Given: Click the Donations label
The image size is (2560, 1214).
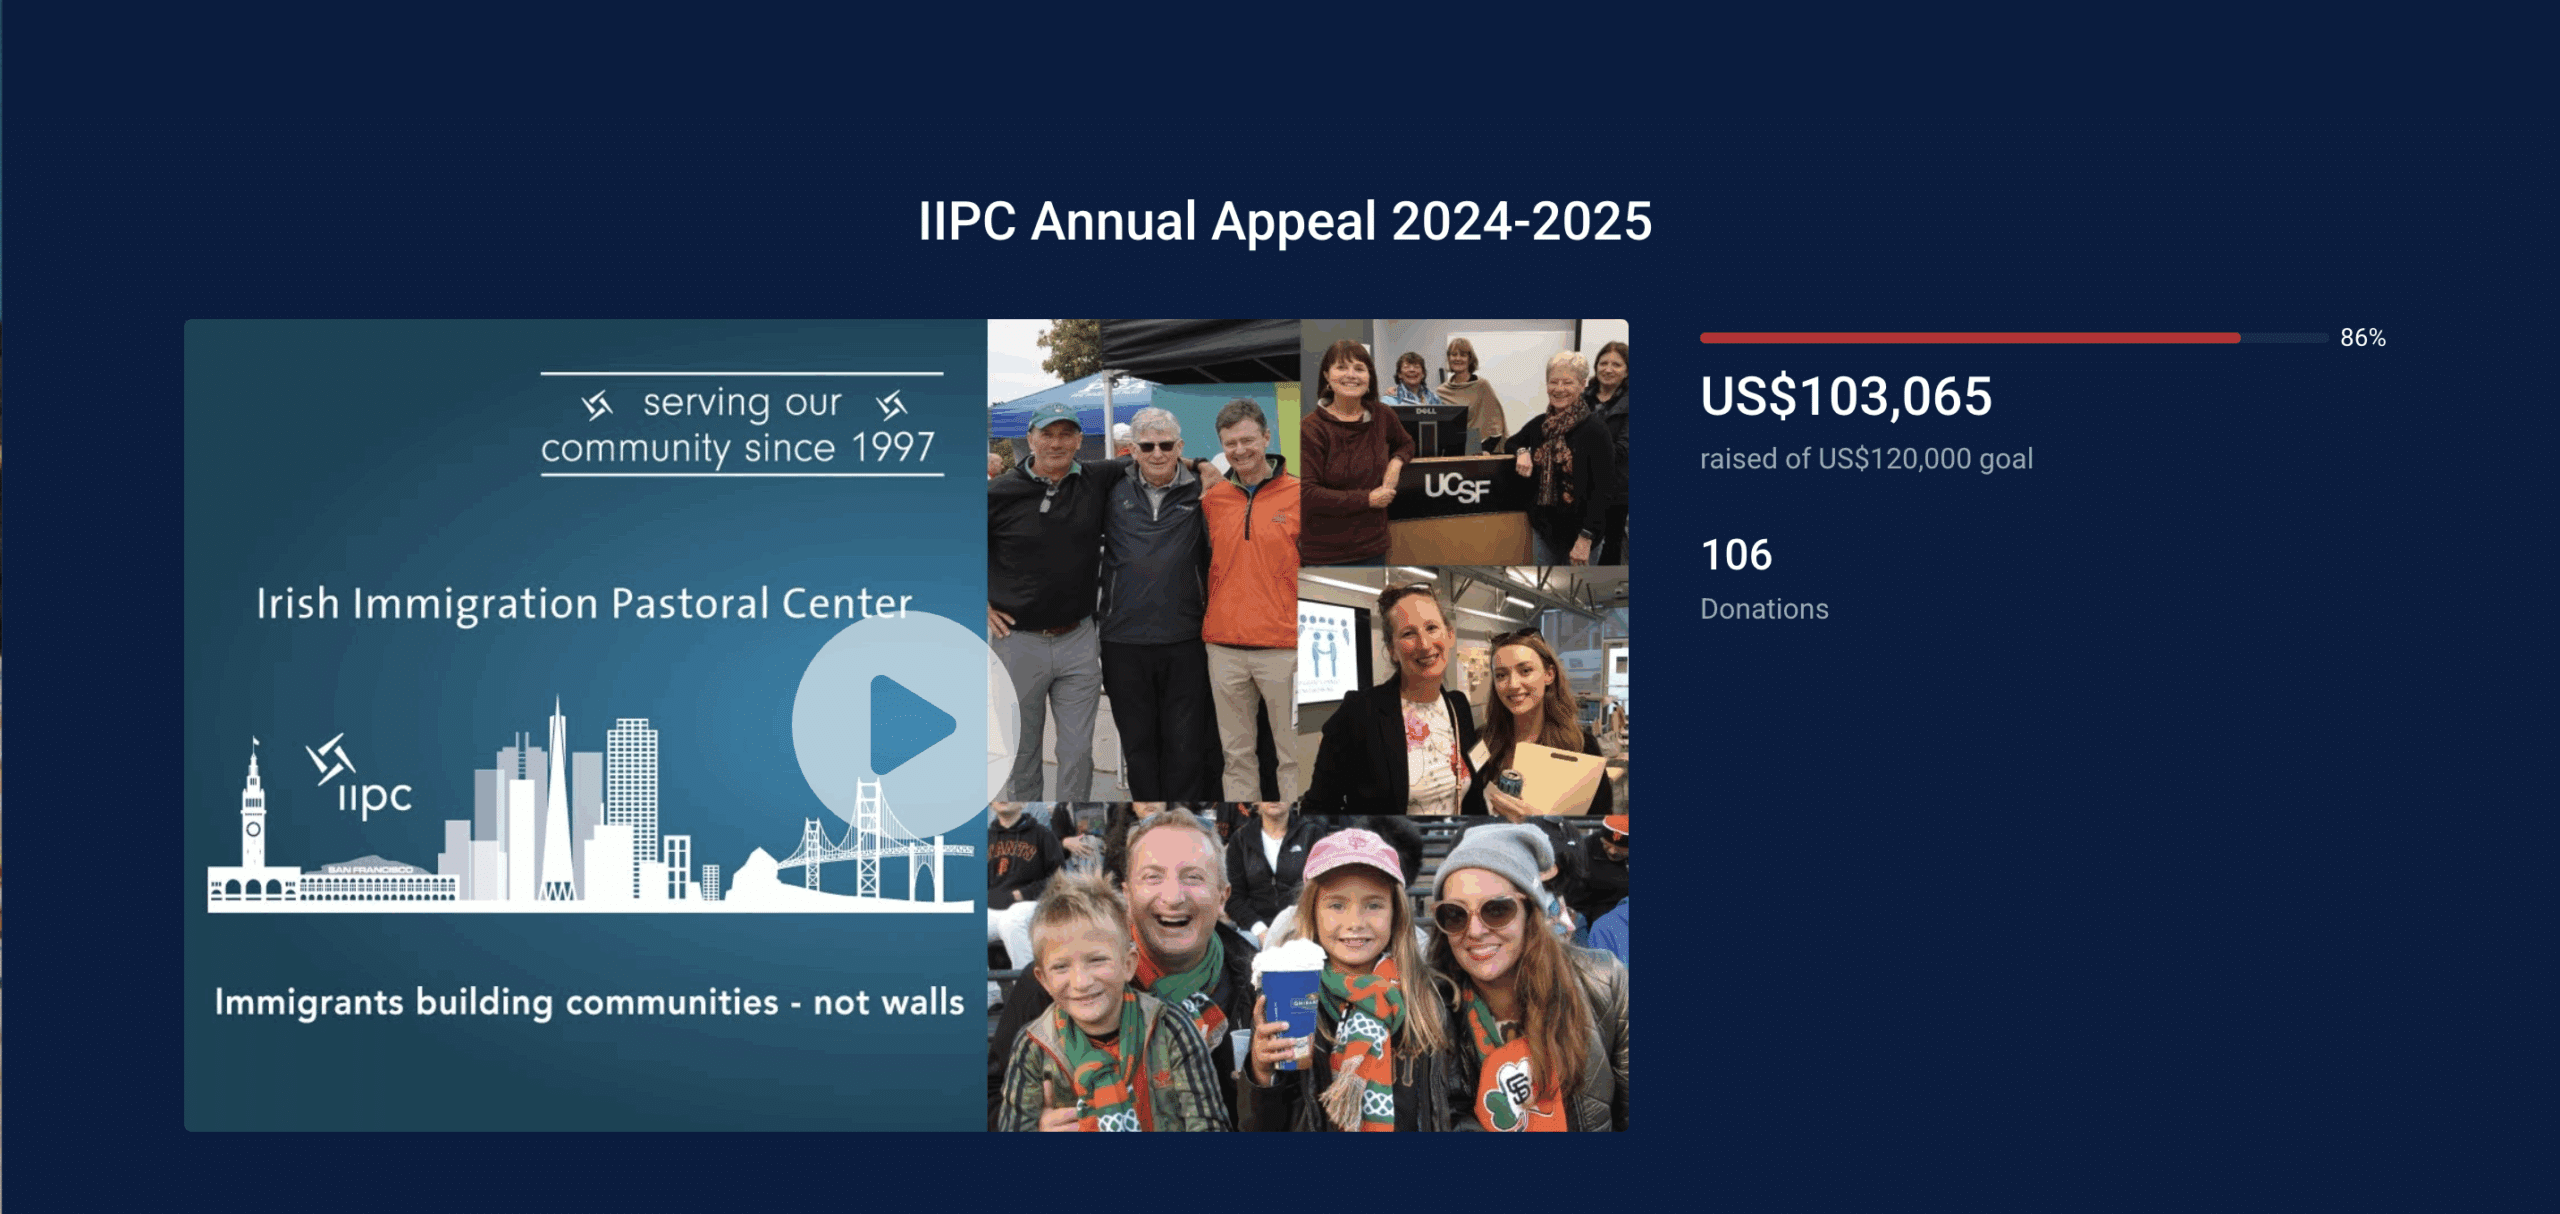Looking at the screenshot, I should [1764, 609].
